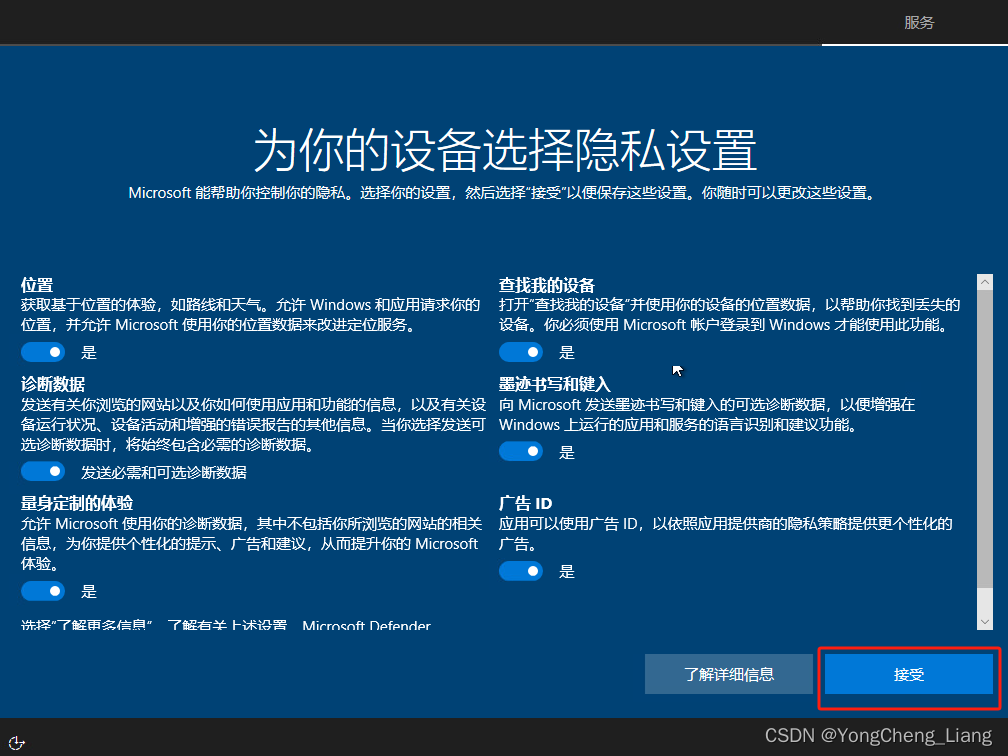Click the 诊断数据 heading text
Viewport: 1008px width, 756px height.
click(x=53, y=384)
